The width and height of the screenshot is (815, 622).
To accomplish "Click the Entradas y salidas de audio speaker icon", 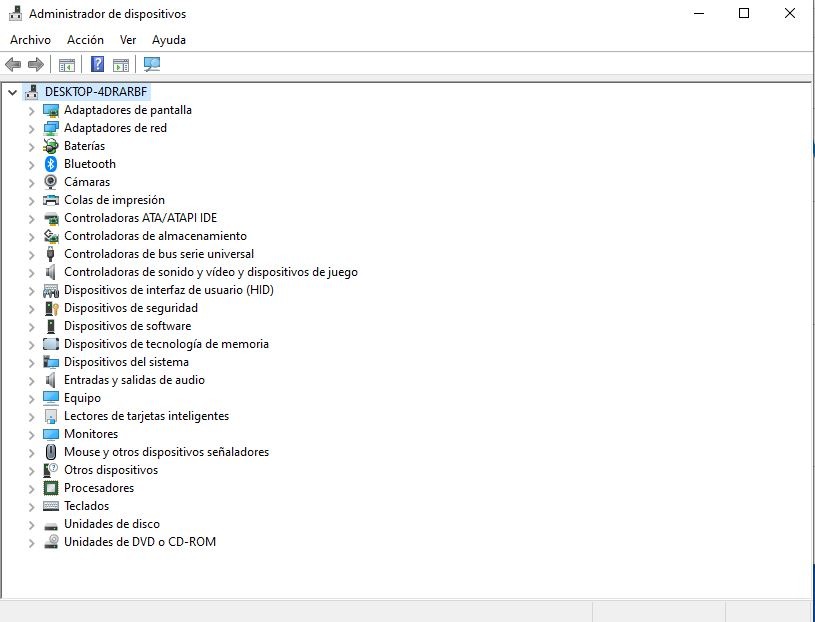I will click(x=50, y=380).
